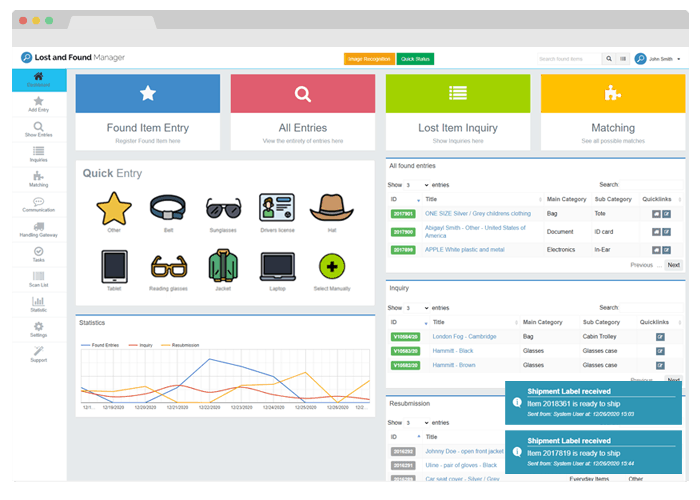The image size is (700, 500).
Task: Click the Select Manually plus icon
Action: 333,266
